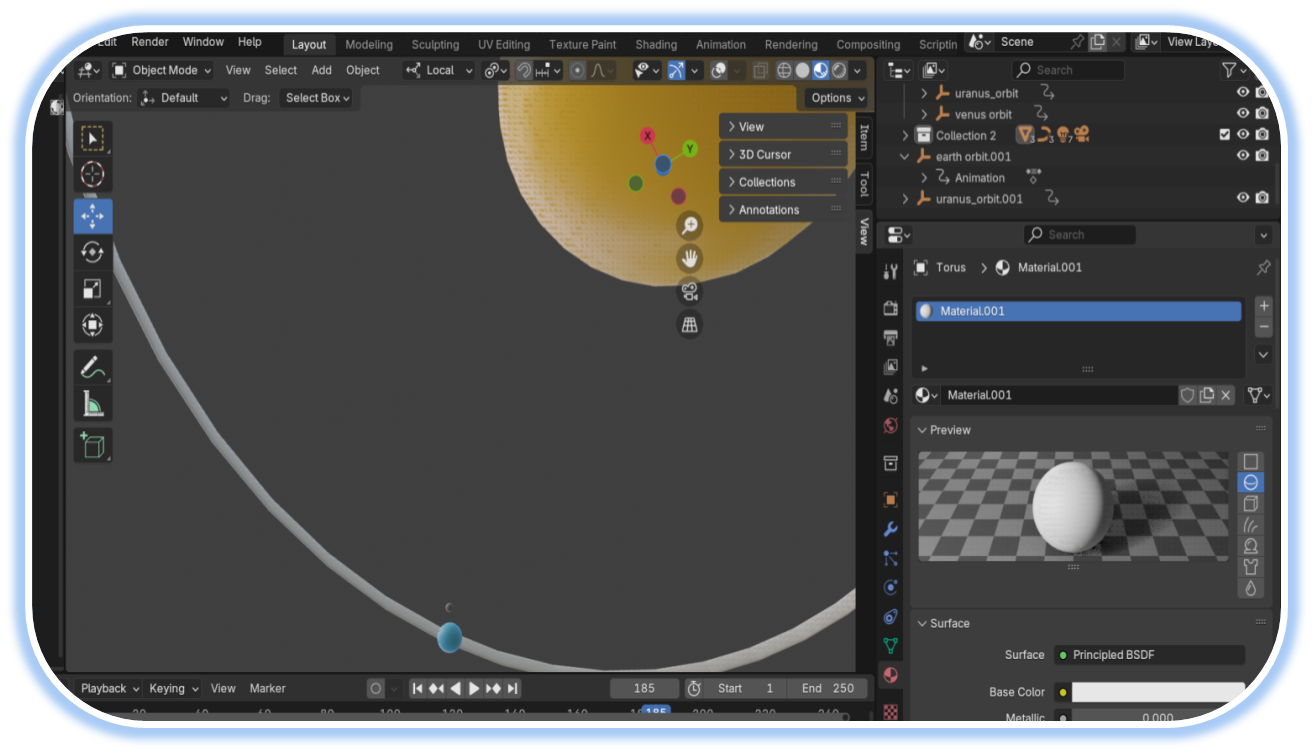Toggle visibility of earth orbit.001
Image resolution: width=1313 pixels, height=753 pixels.
coord(1243,156)
